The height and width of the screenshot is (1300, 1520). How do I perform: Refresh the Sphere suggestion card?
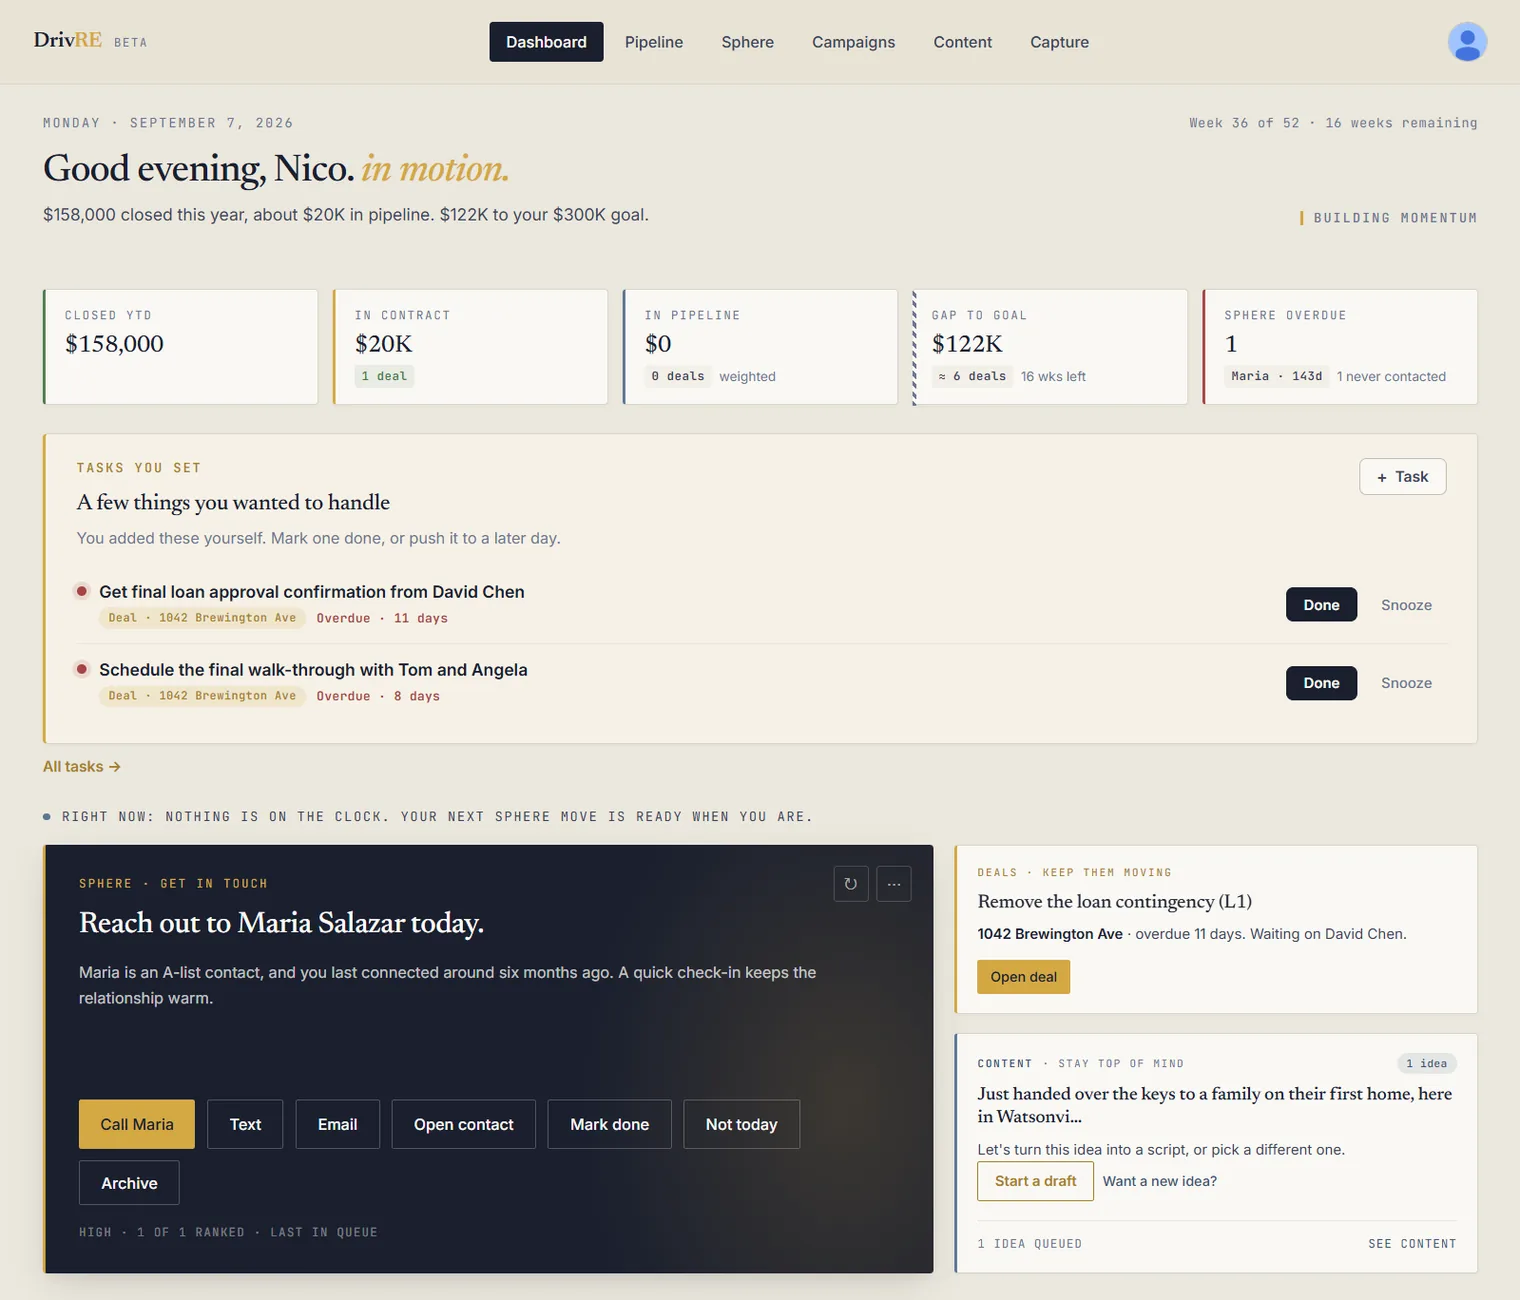point(851,884)
